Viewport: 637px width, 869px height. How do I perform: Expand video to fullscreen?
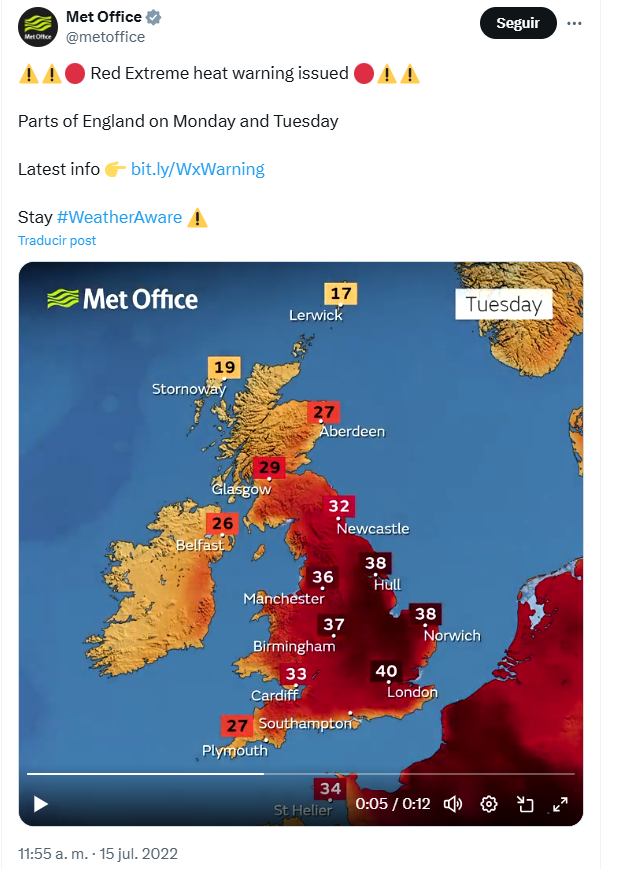tap(560, 804)
